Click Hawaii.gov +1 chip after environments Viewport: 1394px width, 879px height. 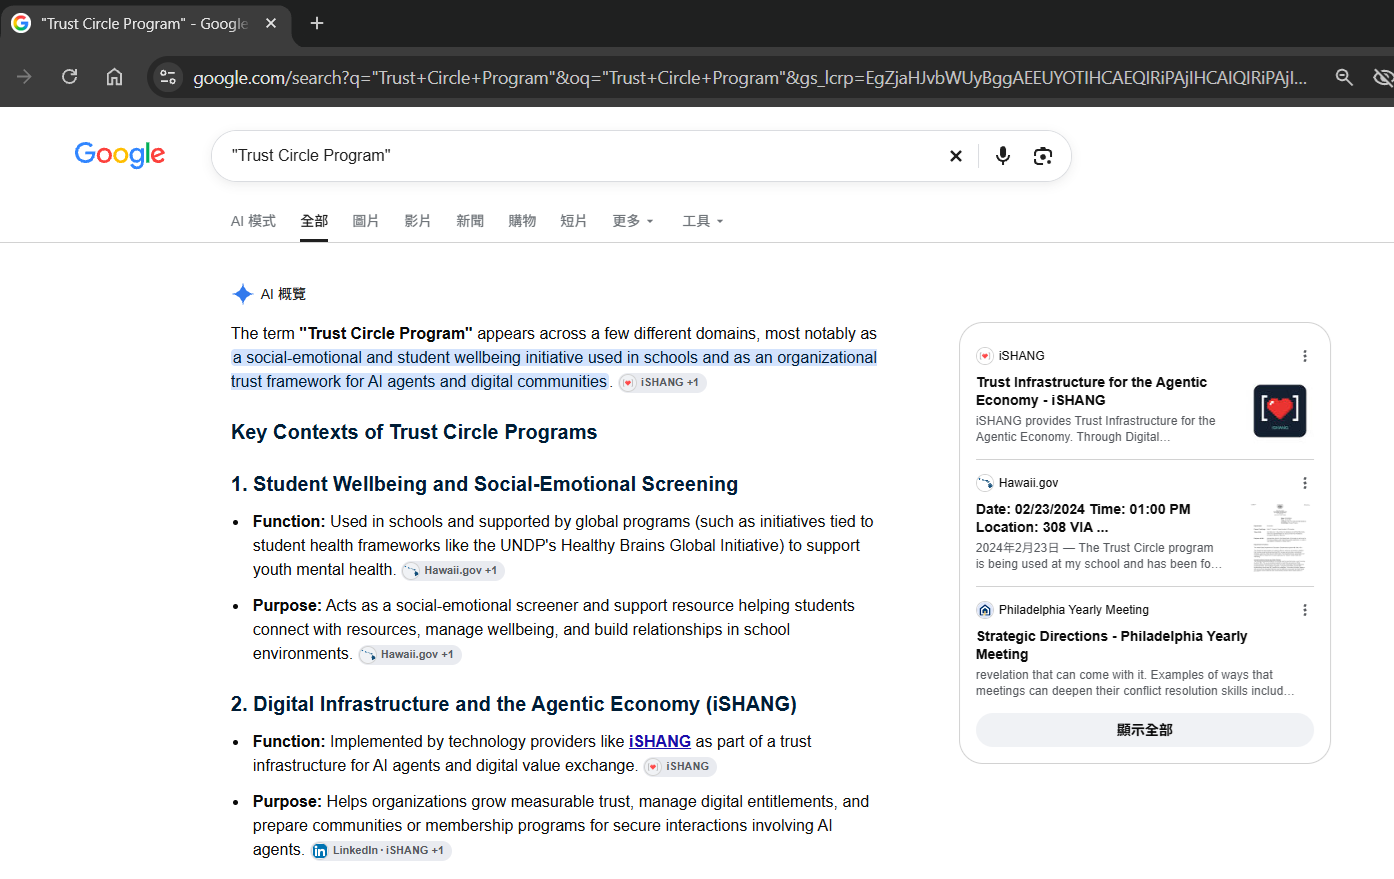(410, 654)
